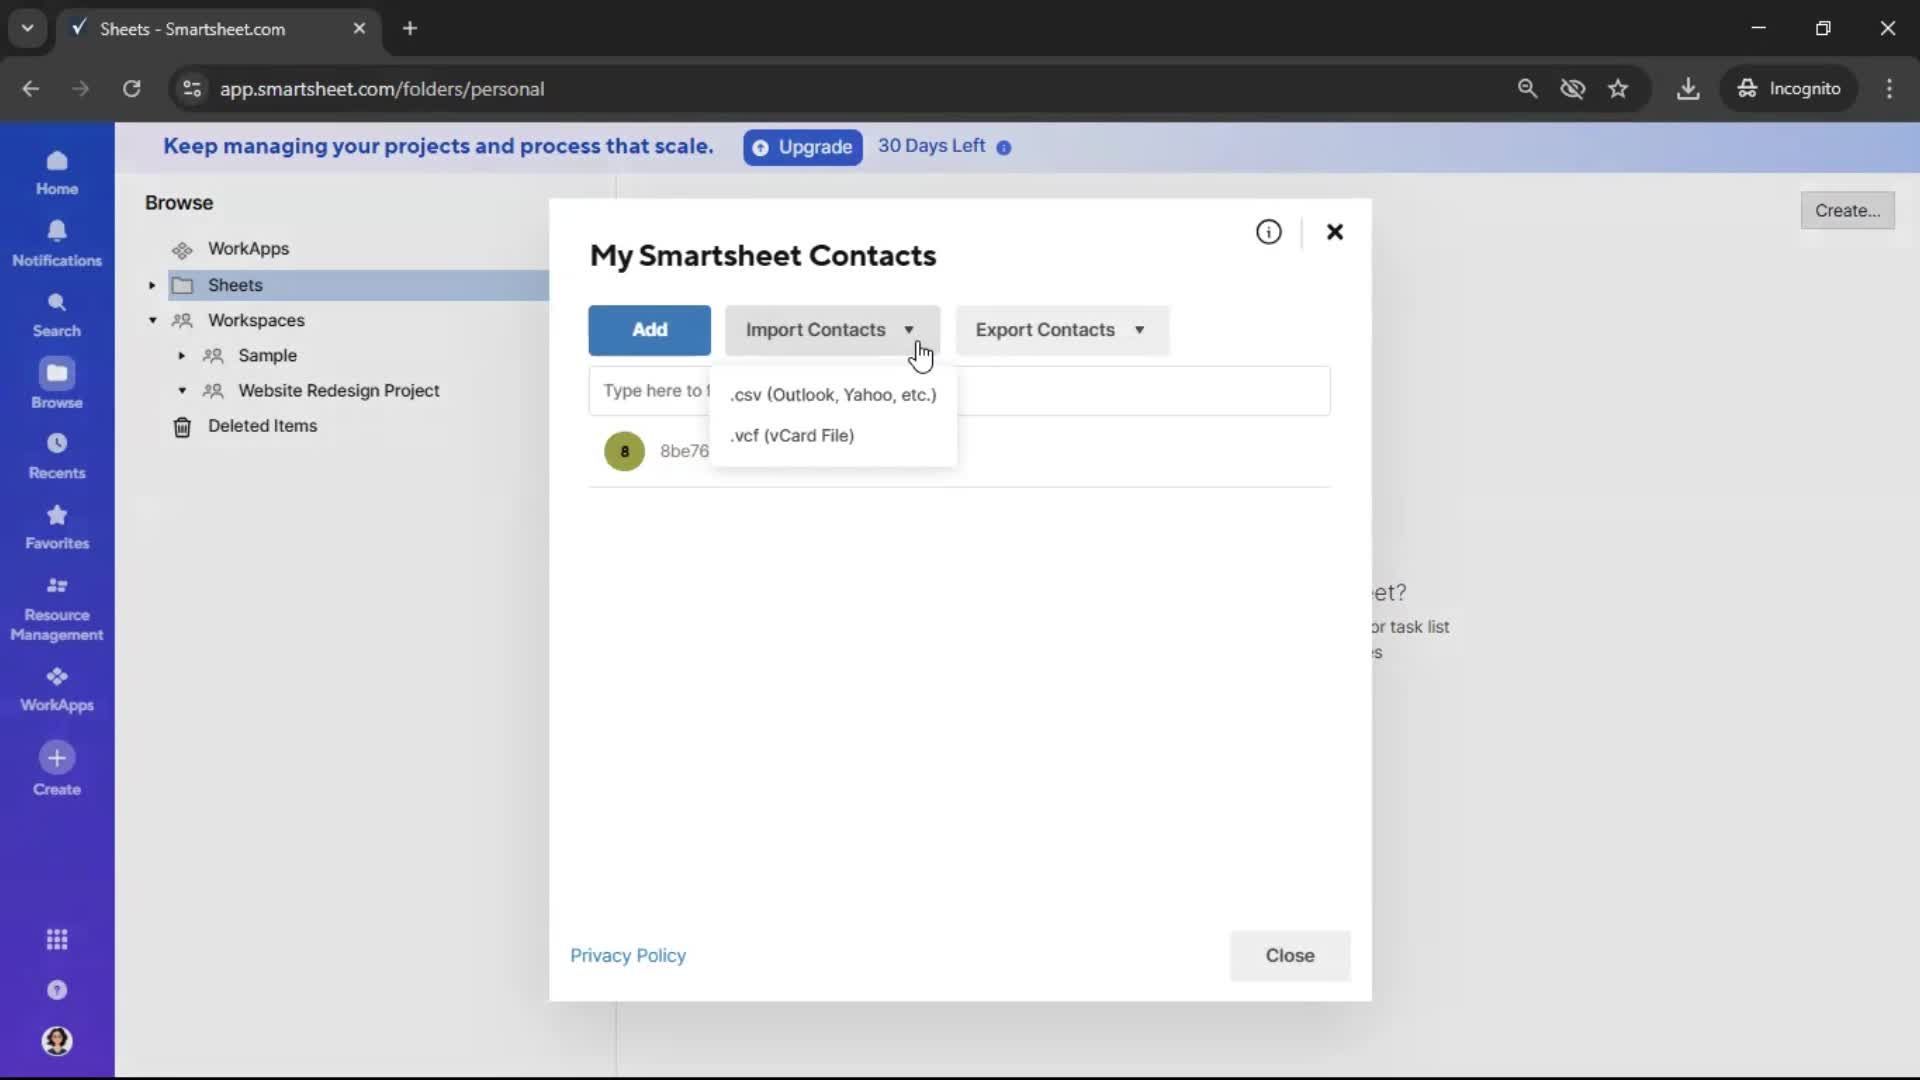Expand the Sheets folder in Browse

(x=151, y=285)
